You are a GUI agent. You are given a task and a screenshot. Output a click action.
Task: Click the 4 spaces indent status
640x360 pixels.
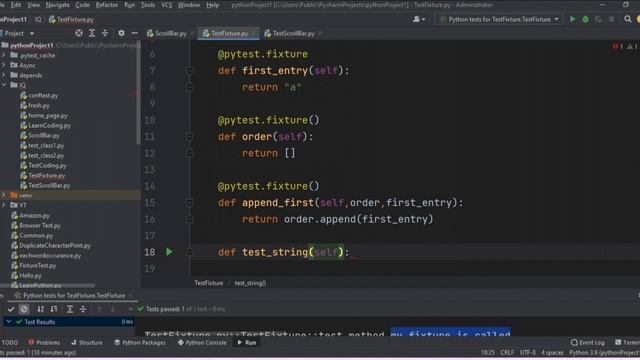552,352
